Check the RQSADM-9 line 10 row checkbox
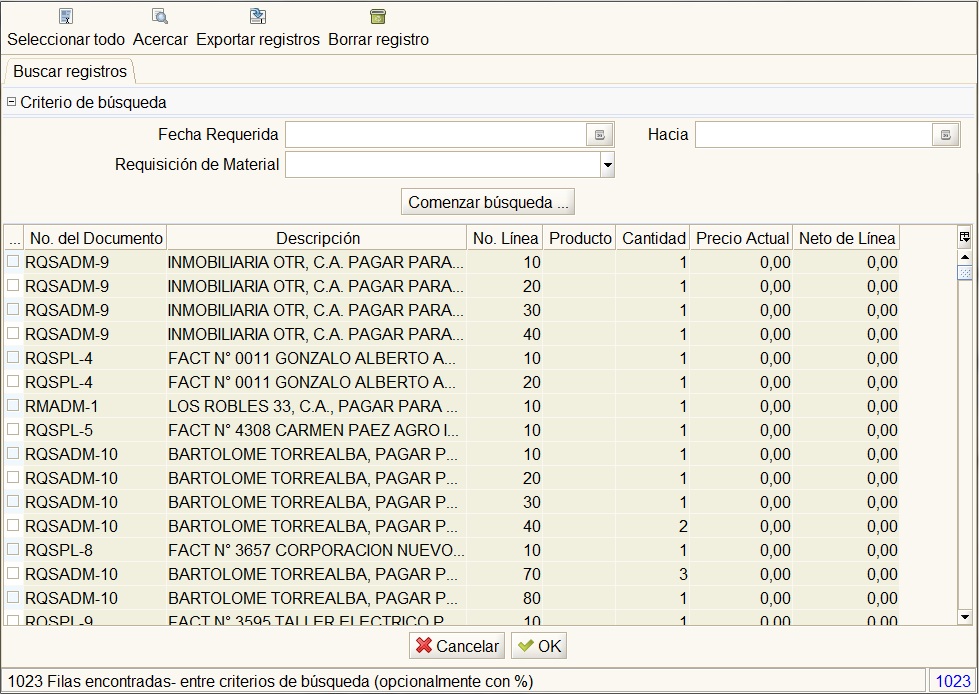Viewport: 979px width, 694px height. pyautogui.click(x=13, y=261)
